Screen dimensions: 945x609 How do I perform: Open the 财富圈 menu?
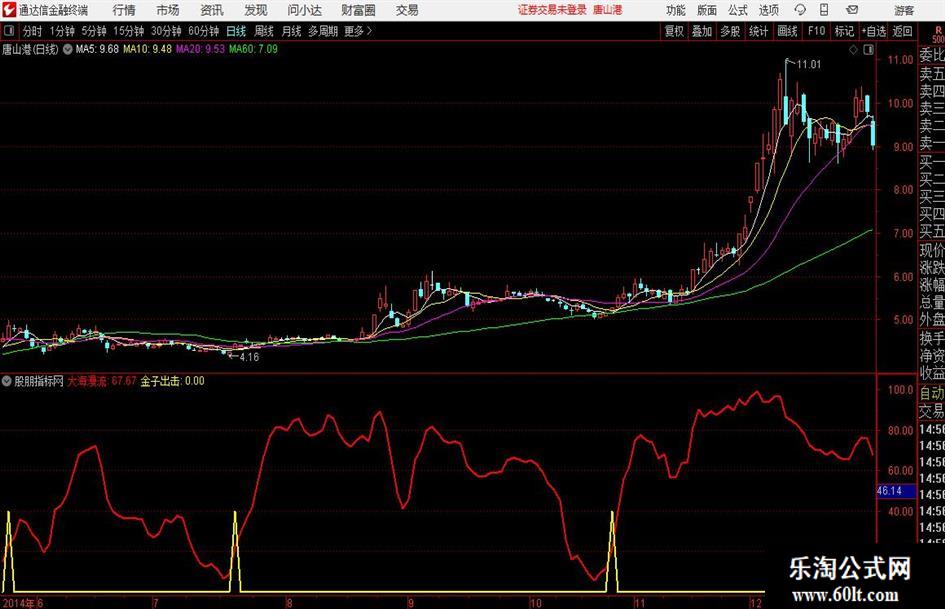pos(358,10)
